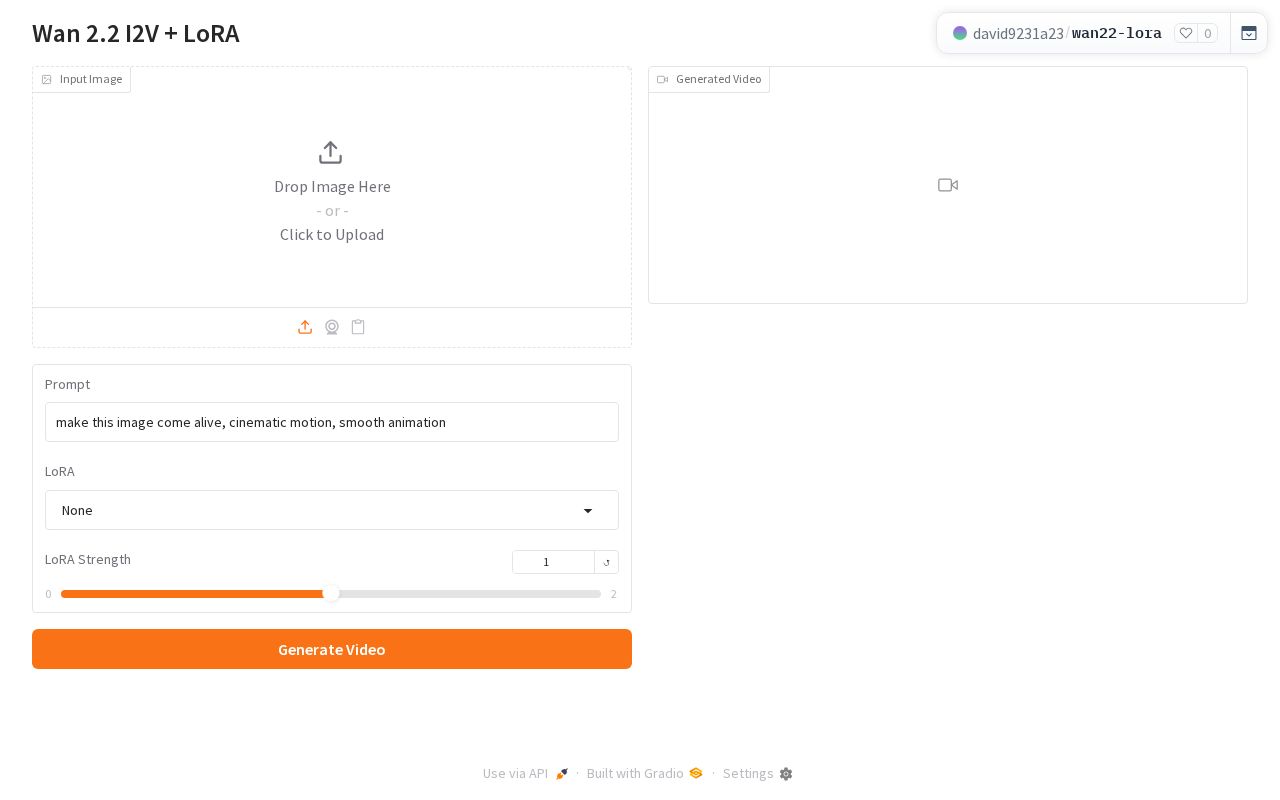1280x800 pixels.
Task: Click Drop Image Here upload area
Action: point(332,187)
